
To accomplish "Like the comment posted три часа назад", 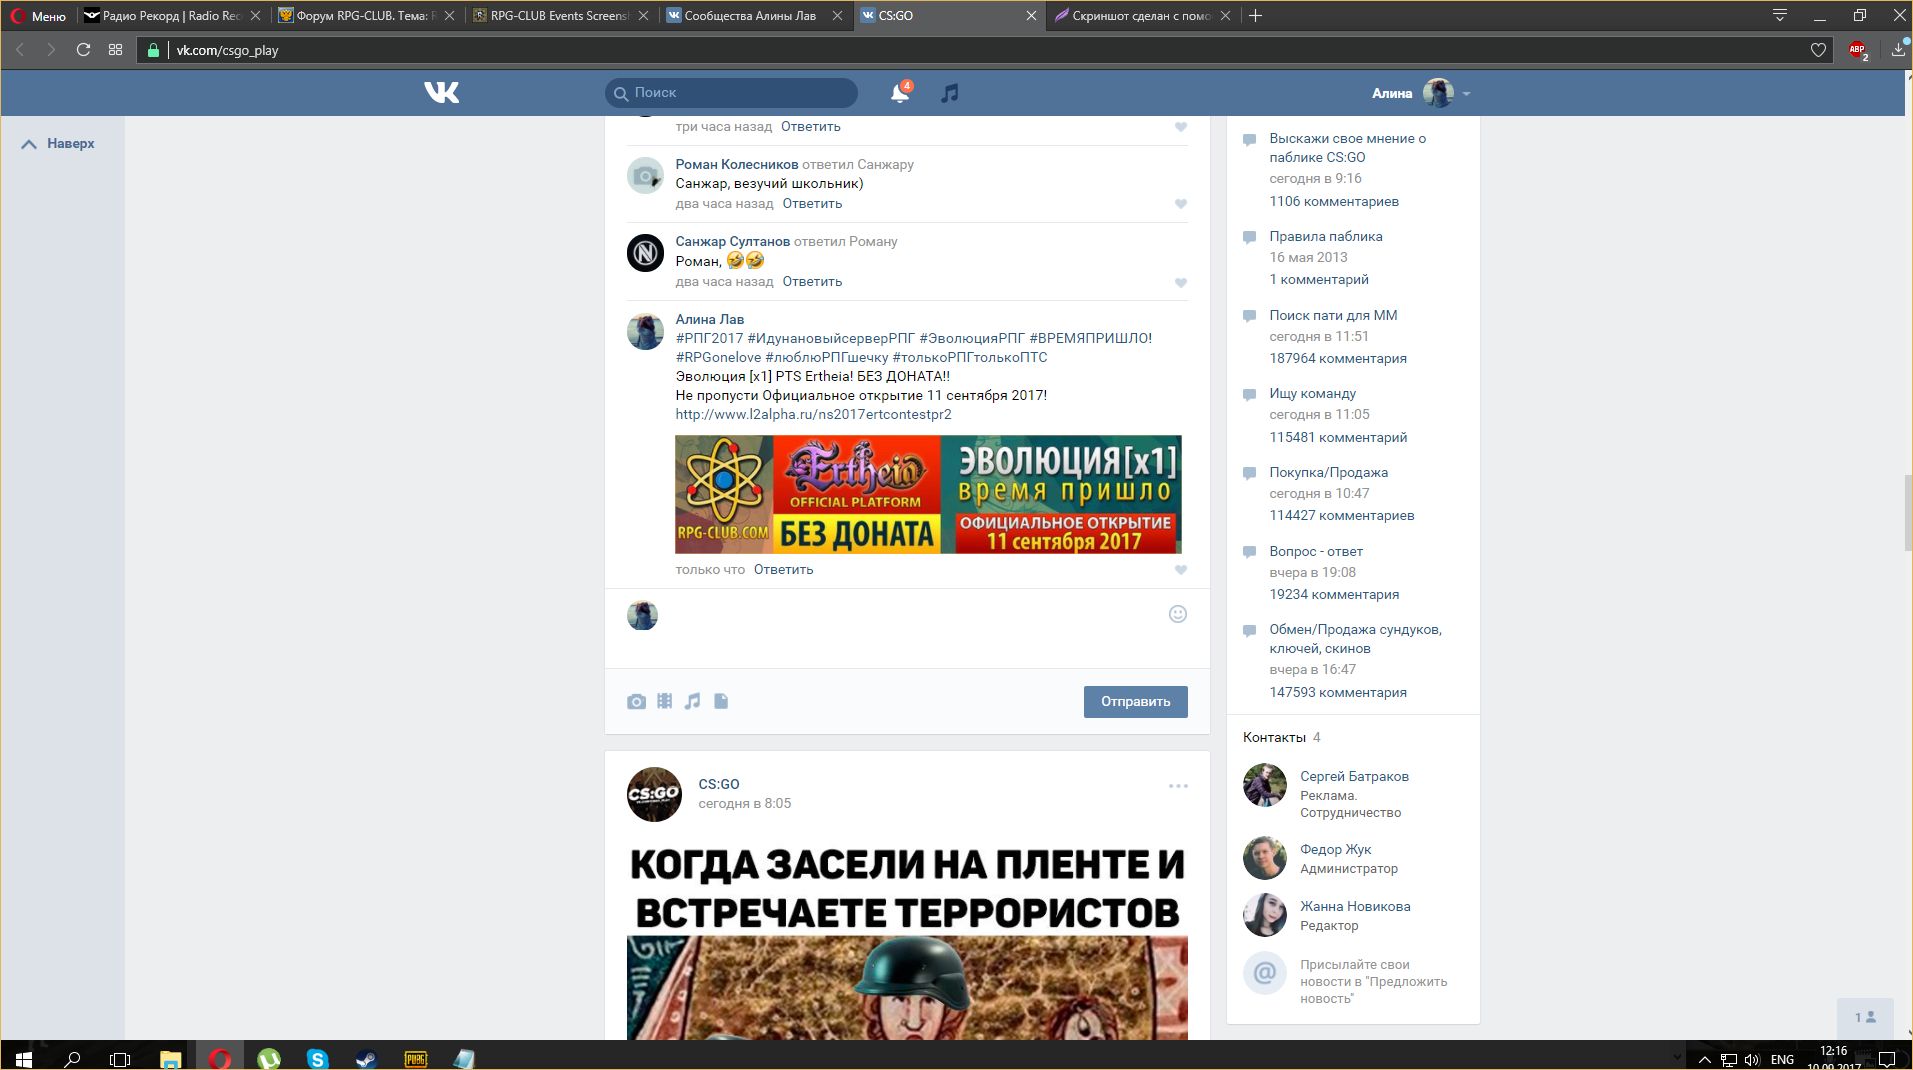I will [x=1181, y=127].
